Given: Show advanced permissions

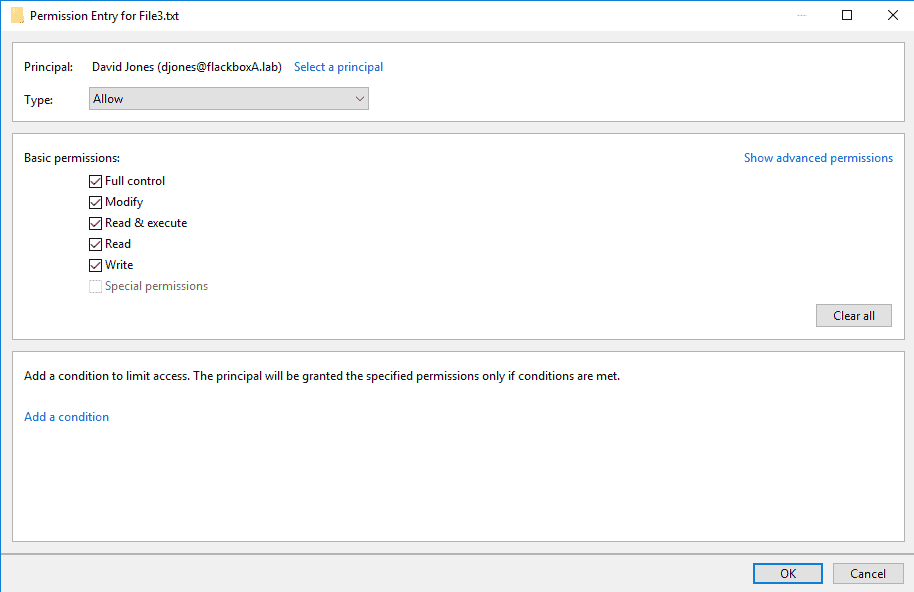Looking at the screenshot, I should click(818, 158).
